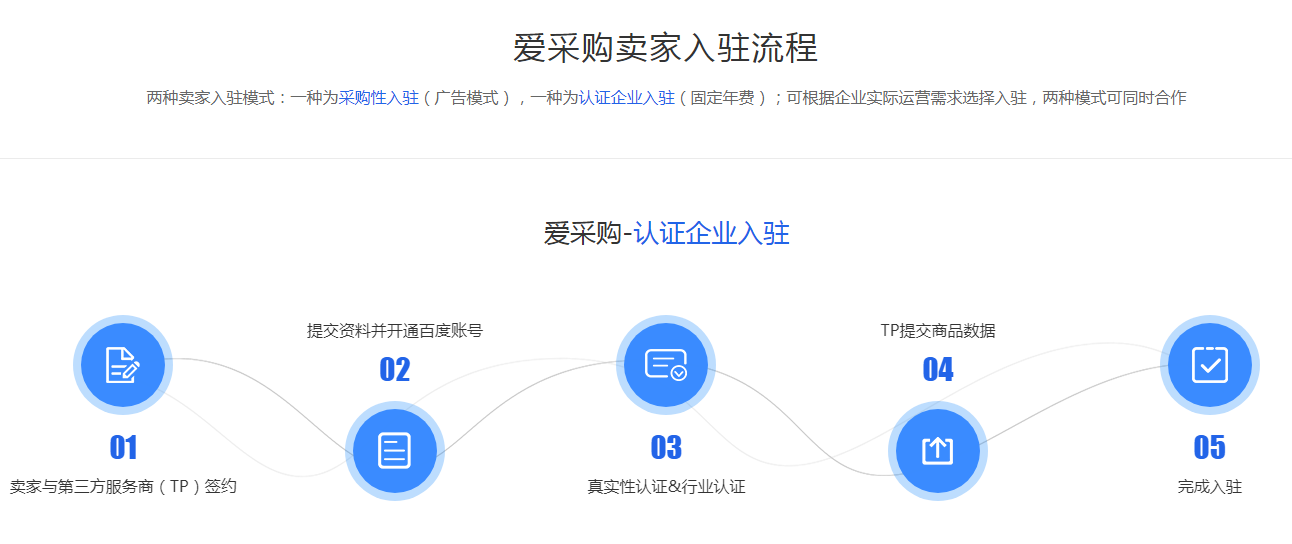Select the blue number 02

[394, 370]
